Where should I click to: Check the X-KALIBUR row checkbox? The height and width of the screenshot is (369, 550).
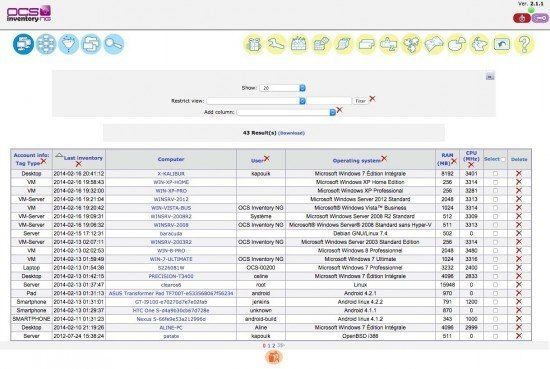[x=495, y=174]
